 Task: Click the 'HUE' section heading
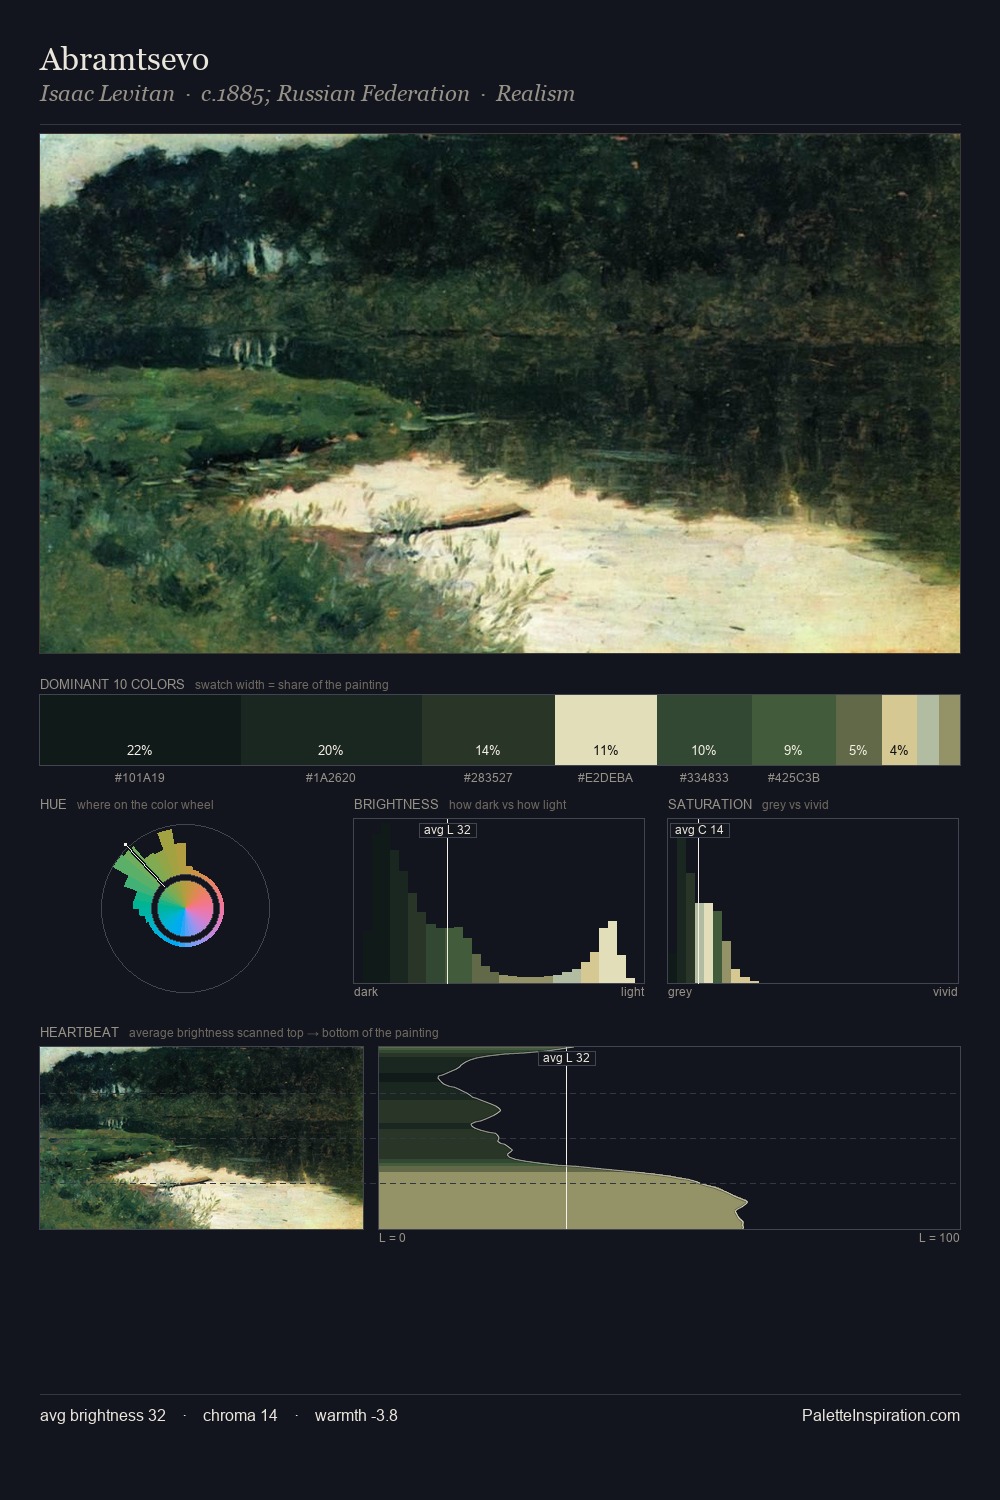(x=53, y=804)
